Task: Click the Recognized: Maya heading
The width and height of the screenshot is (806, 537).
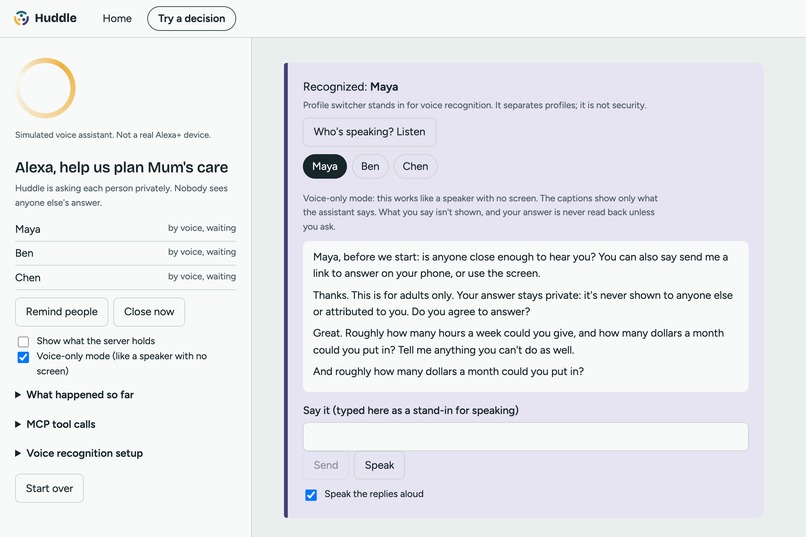Action: tap(351, 87)
